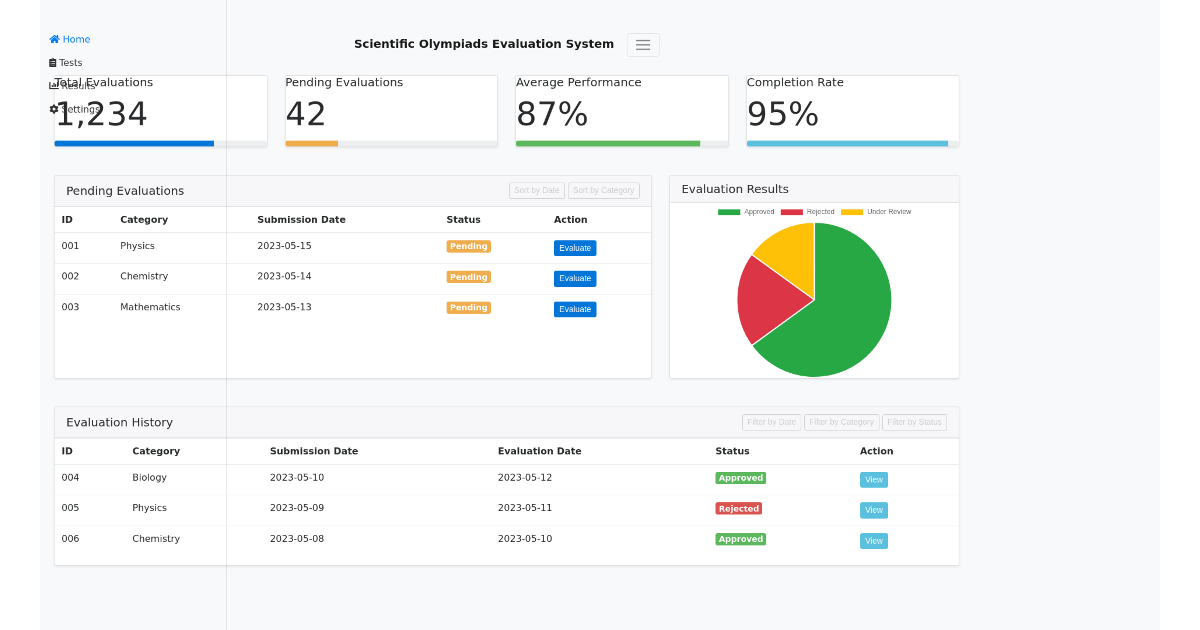Toggle the Rejected status badge for ID 005

[739, 508]
